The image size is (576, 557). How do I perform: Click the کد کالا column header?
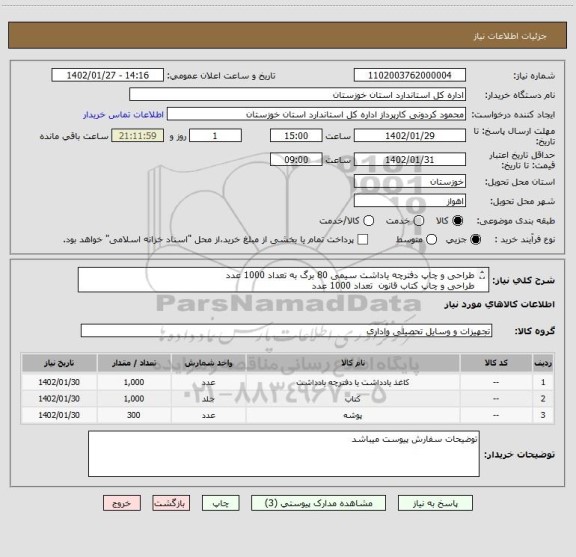pos(496,363)
